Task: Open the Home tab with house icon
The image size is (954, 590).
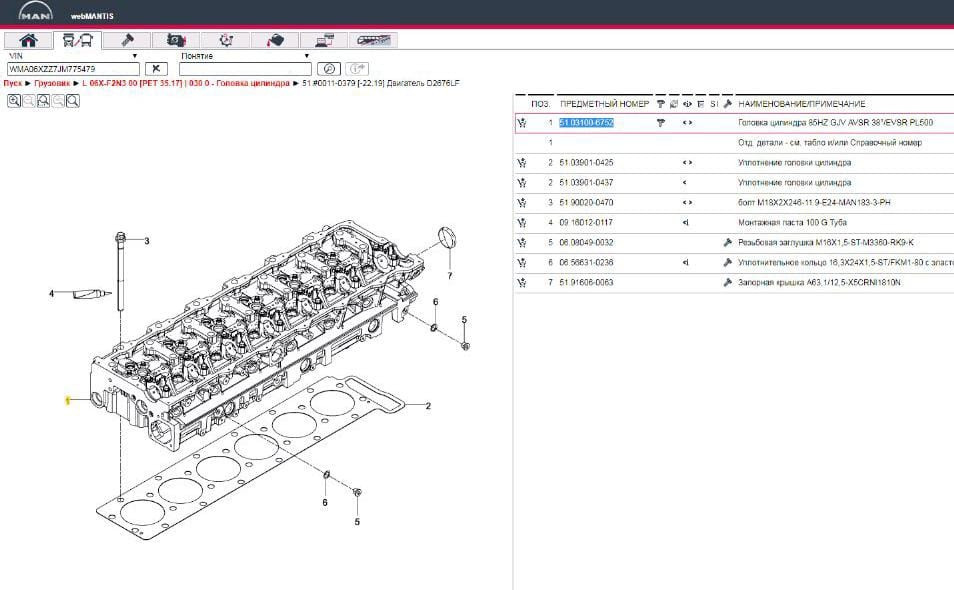Action: coord(29,40)
